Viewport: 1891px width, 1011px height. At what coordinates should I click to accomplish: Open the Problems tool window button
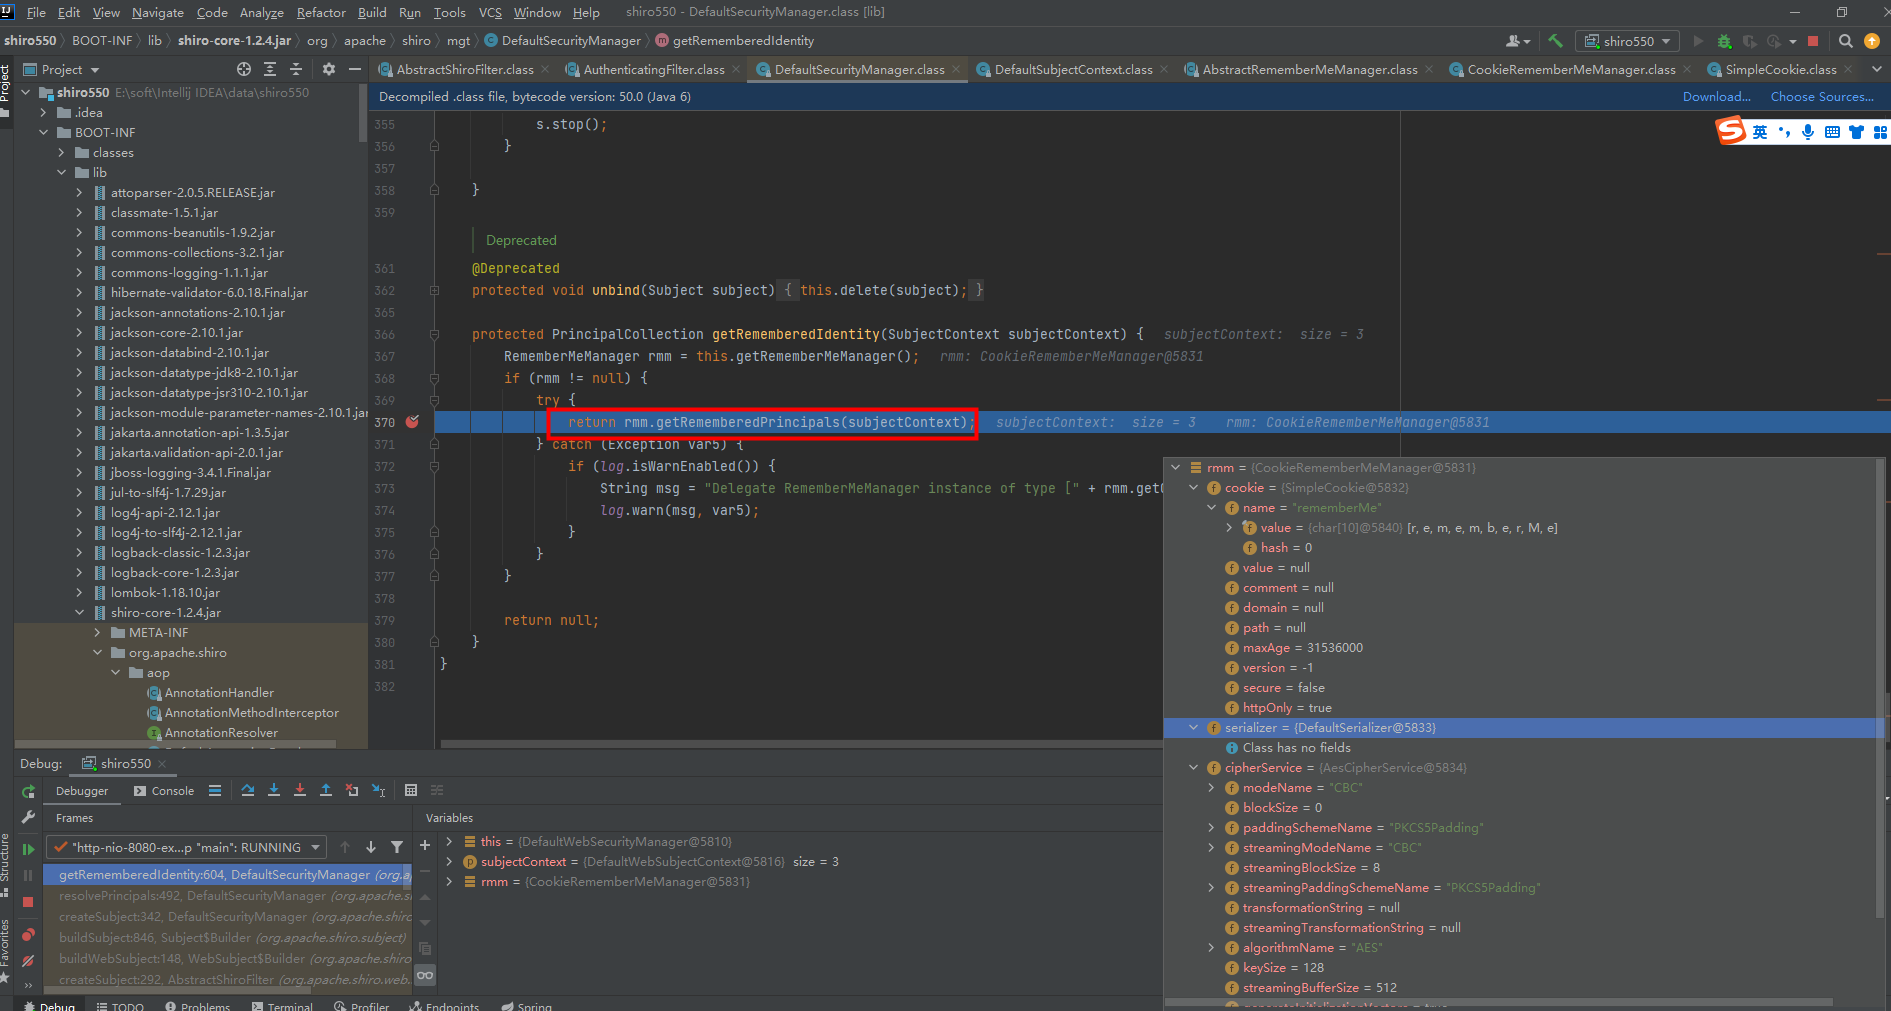click(x=197, y=1005)
